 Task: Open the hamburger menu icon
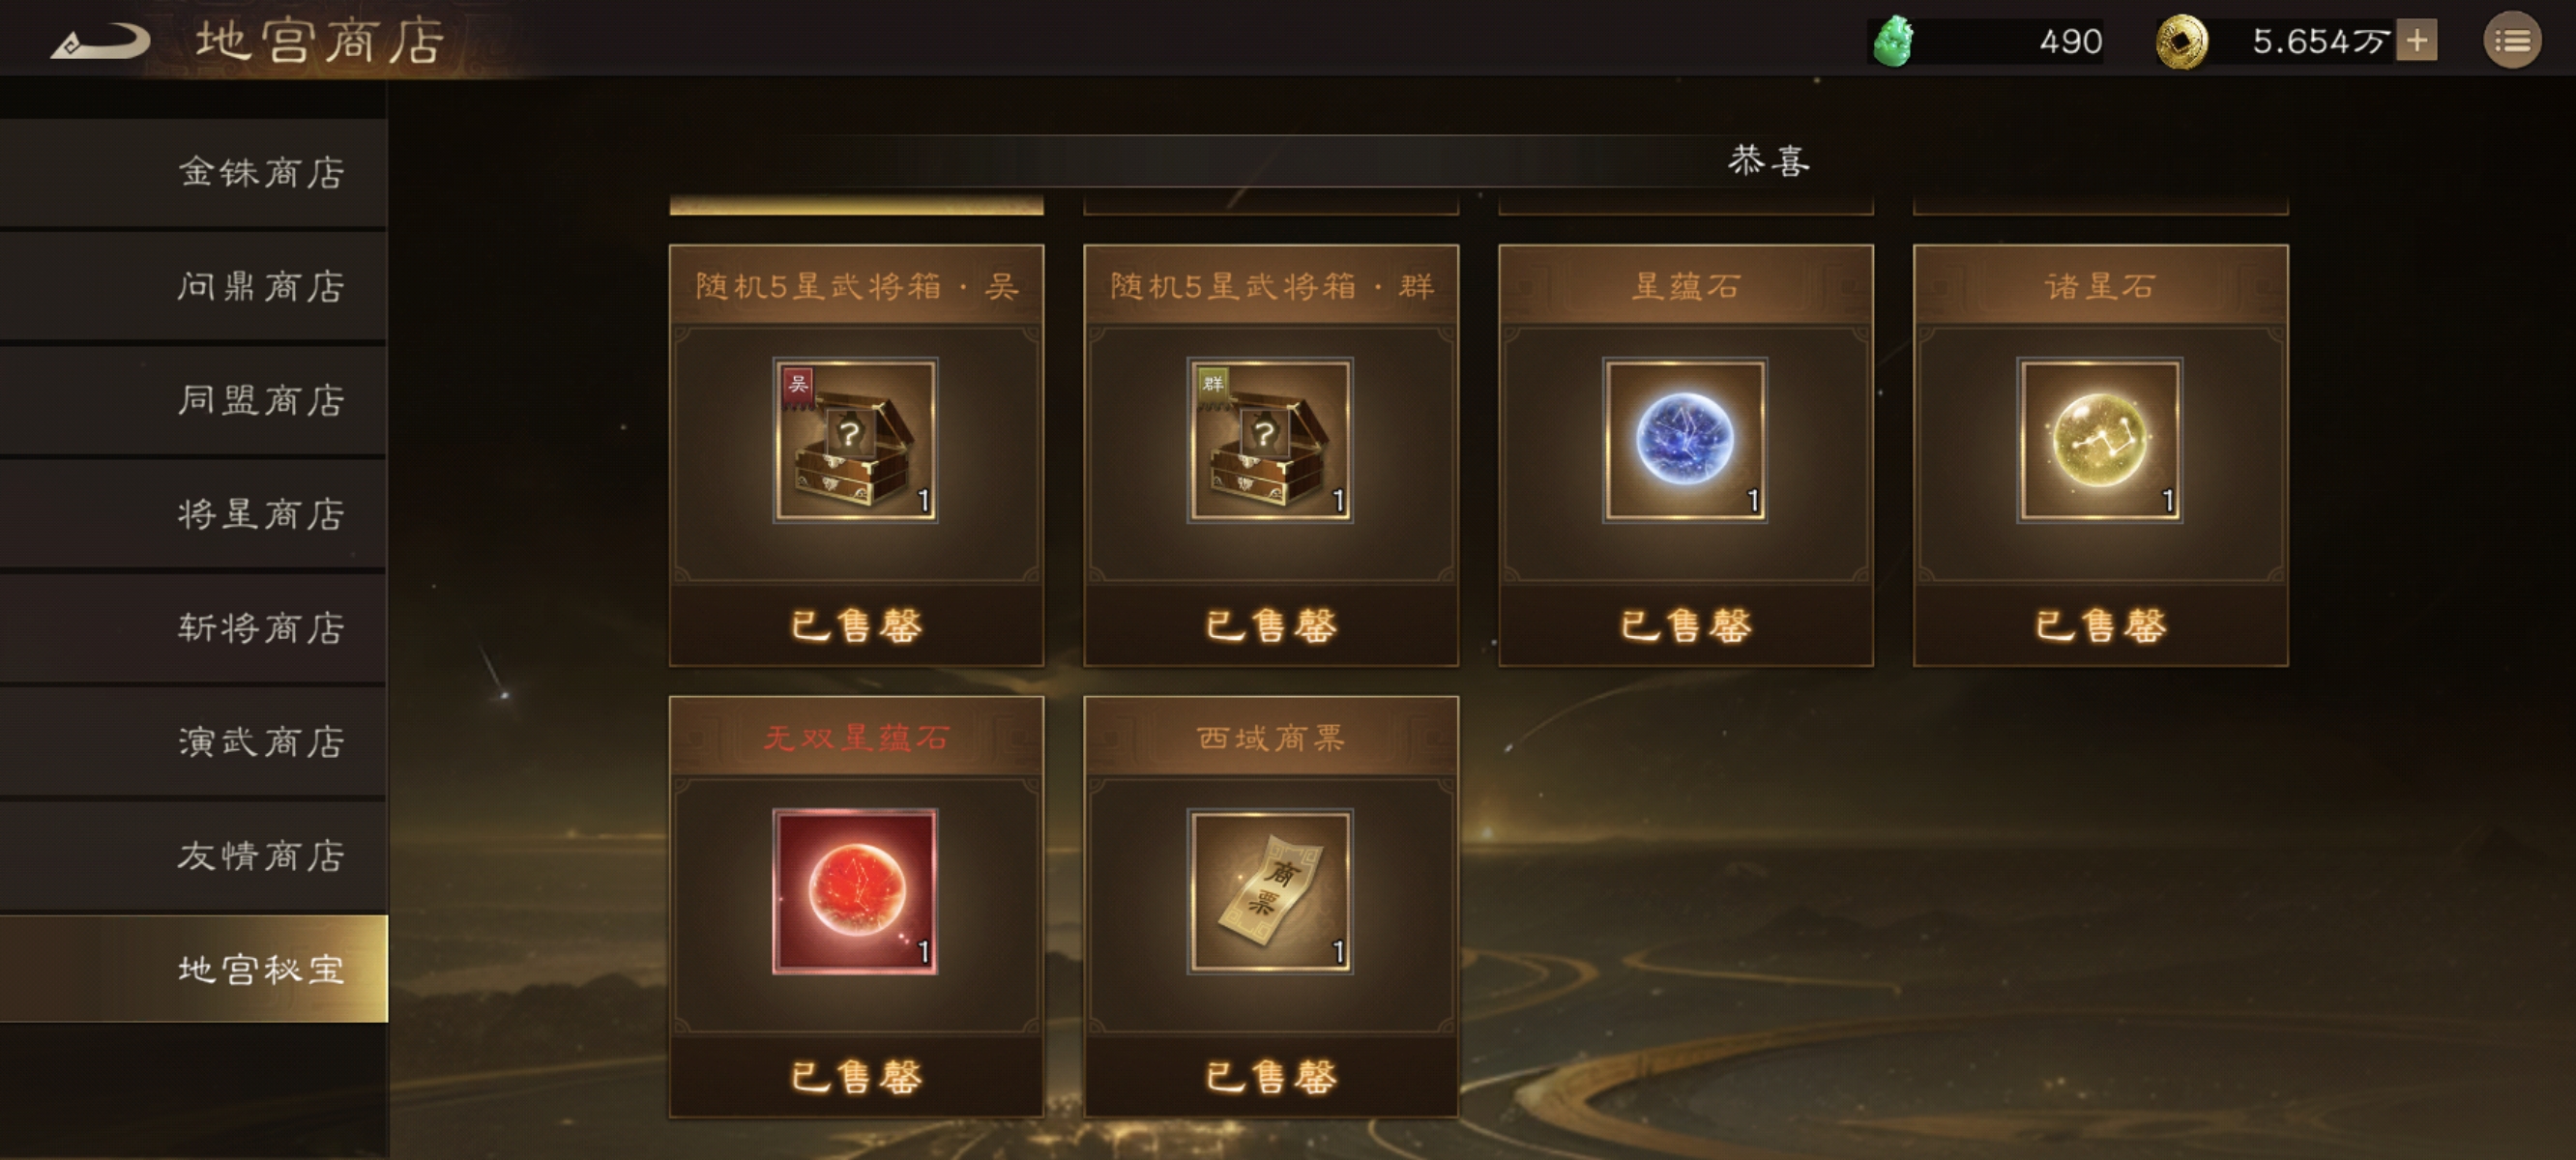[2512, 41]
